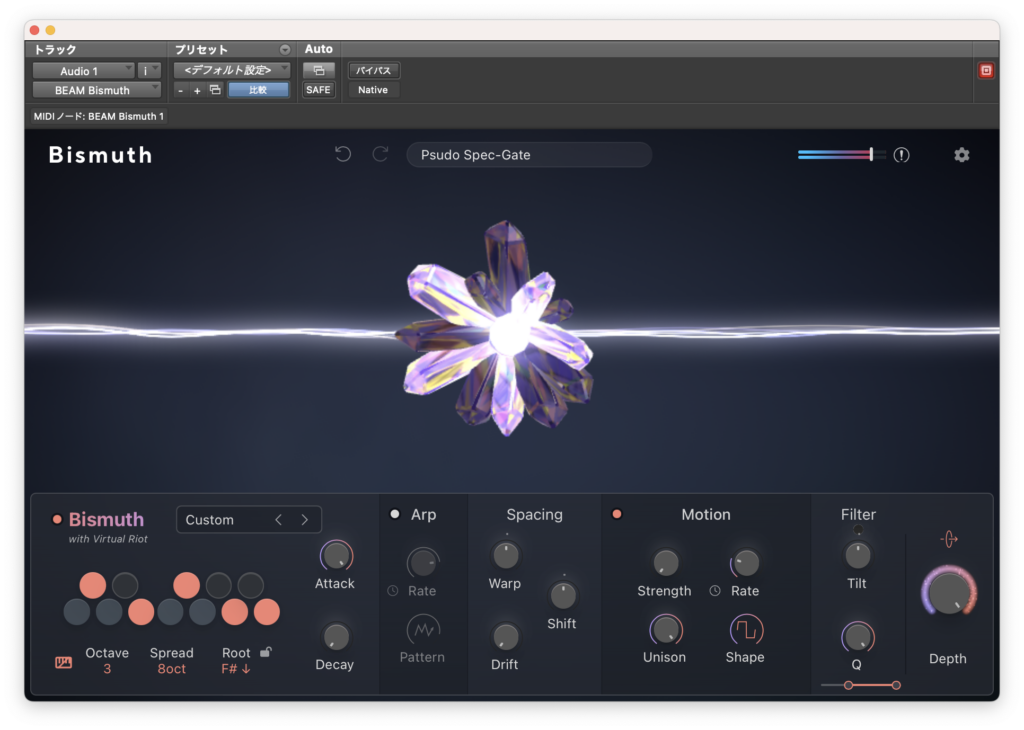The height and width of the screenshot is (730, 1024).
Task: Enable the Arp section toggle dot
Action: tap(394, 514)
